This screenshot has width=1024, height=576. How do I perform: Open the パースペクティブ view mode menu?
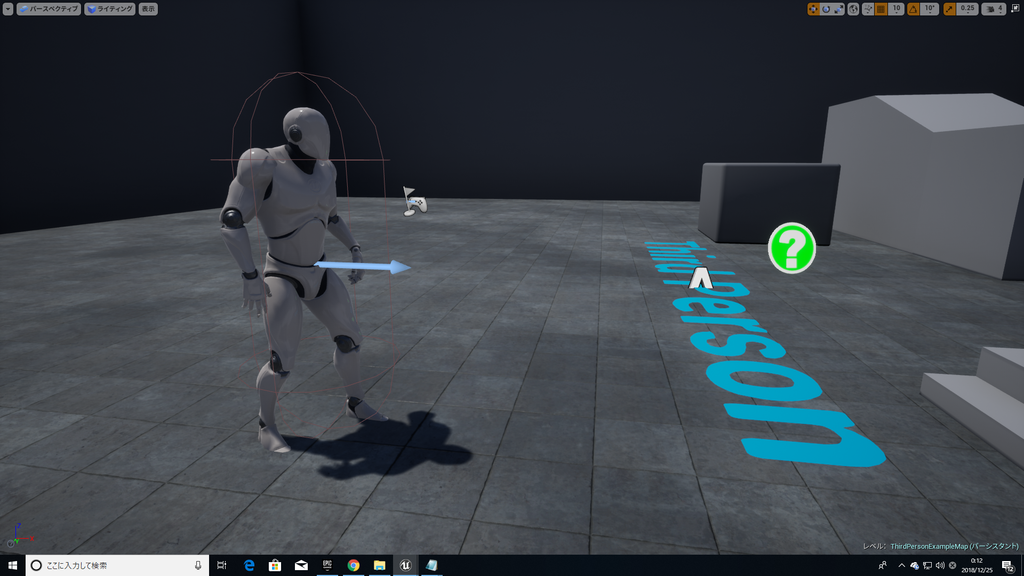(x=48, y=9)
